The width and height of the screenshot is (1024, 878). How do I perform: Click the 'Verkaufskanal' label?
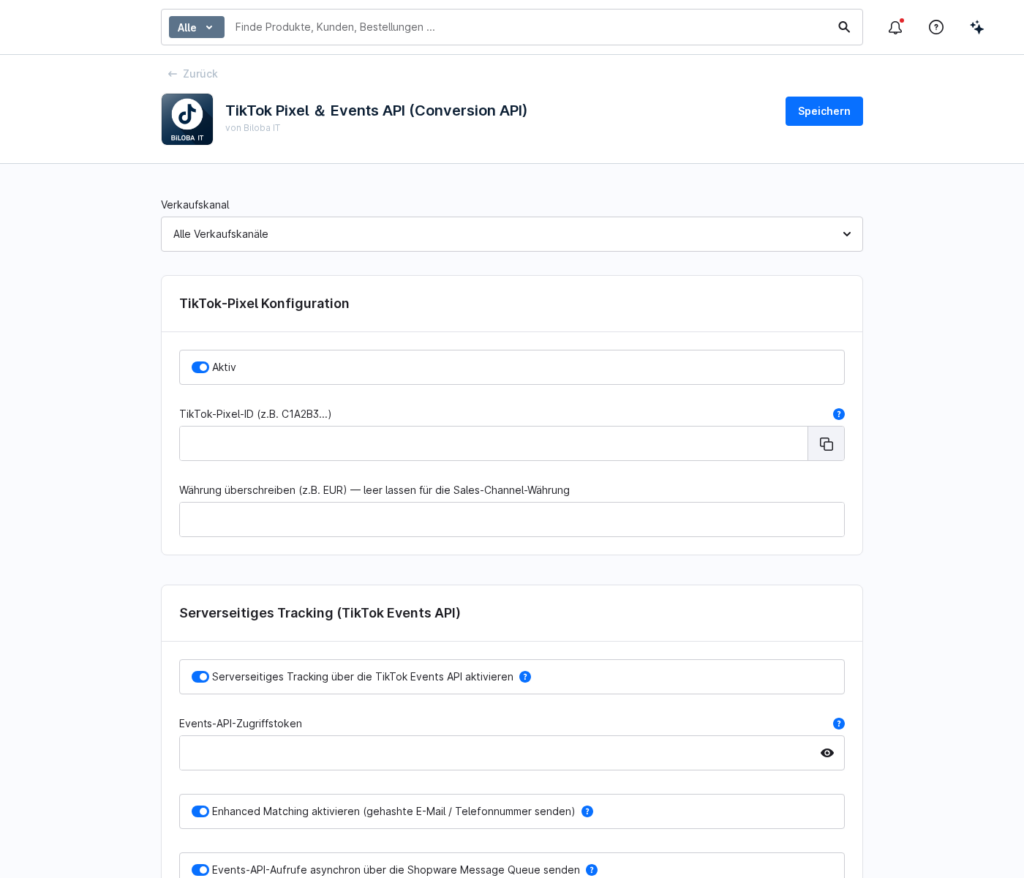pyautogui.click(x=195, y=204)
